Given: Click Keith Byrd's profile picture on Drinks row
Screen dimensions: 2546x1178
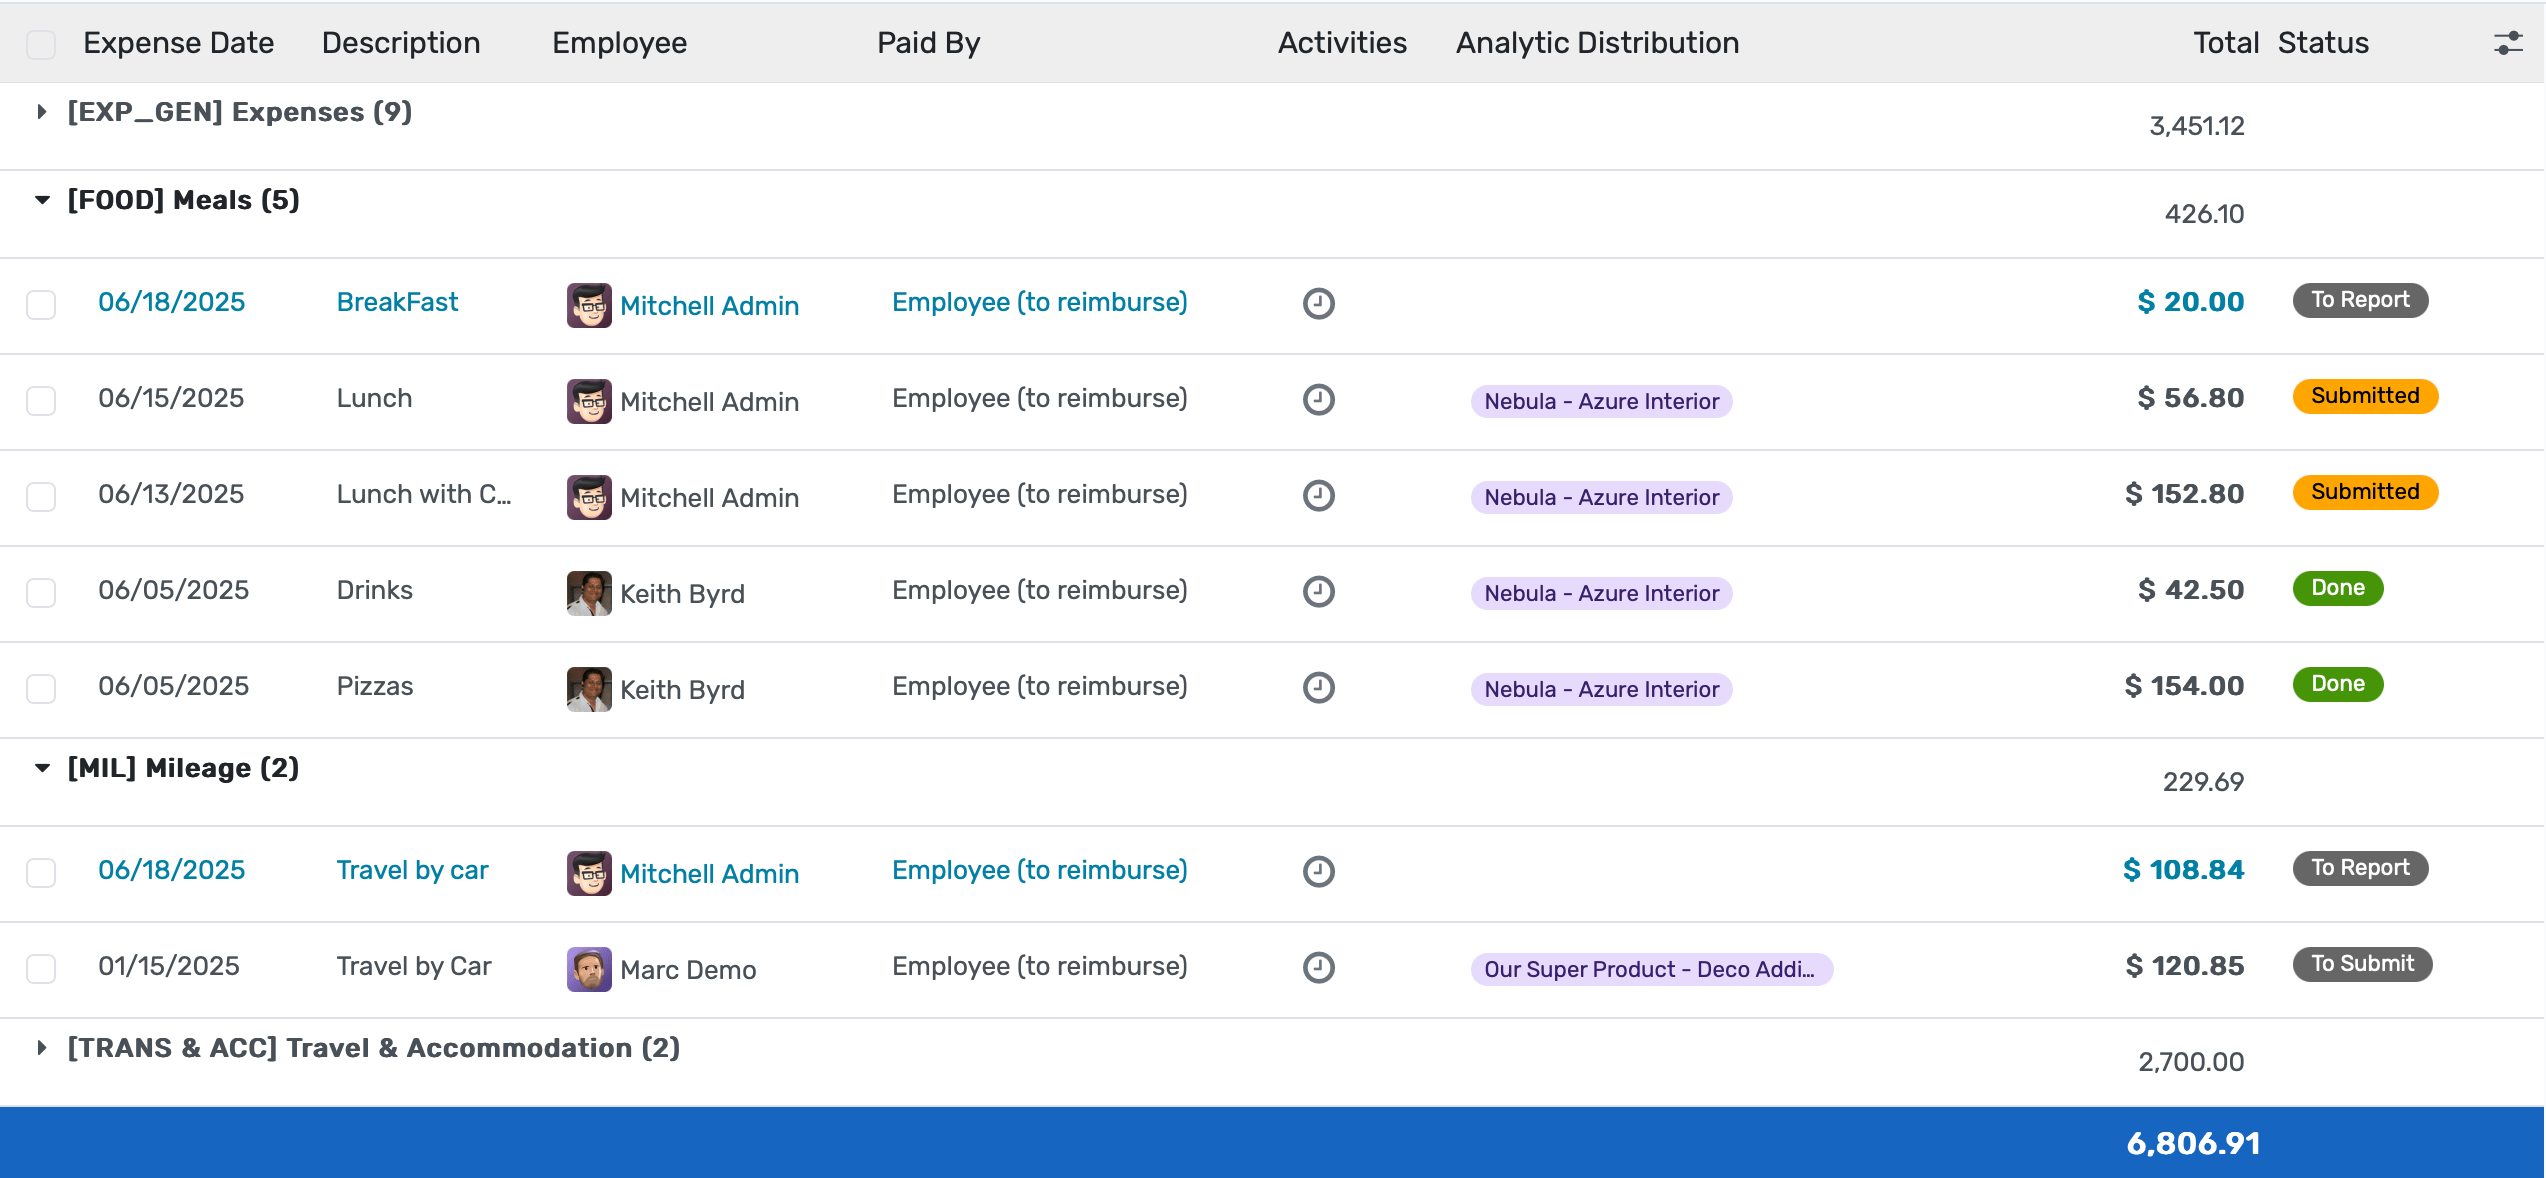Looking at the screenshot, I should tap(588, 592).
